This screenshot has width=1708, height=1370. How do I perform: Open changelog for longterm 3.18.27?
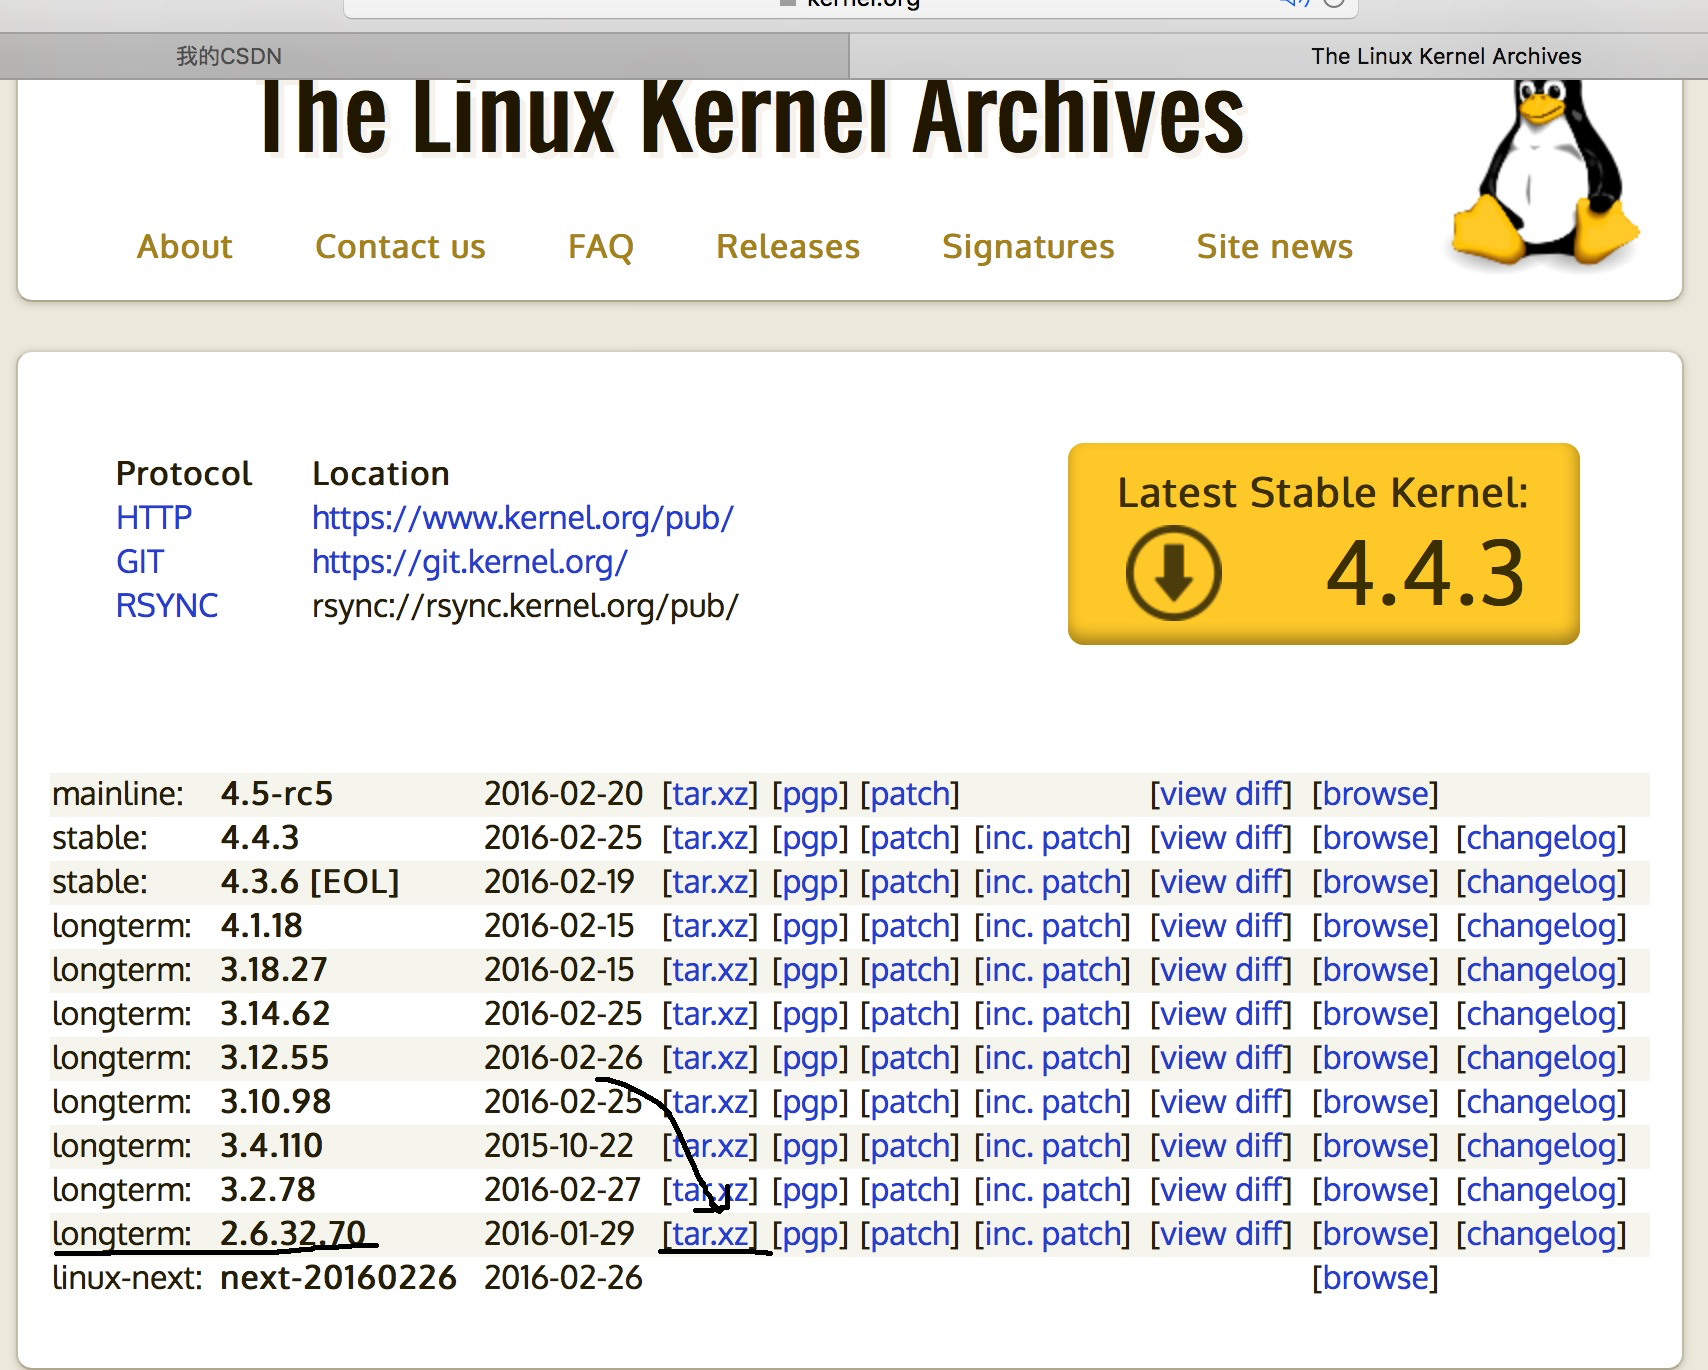click(1541, 970)
